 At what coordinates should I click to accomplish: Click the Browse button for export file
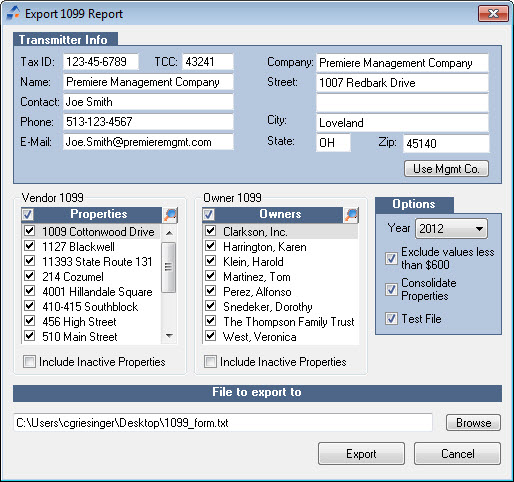coord(473,423)
